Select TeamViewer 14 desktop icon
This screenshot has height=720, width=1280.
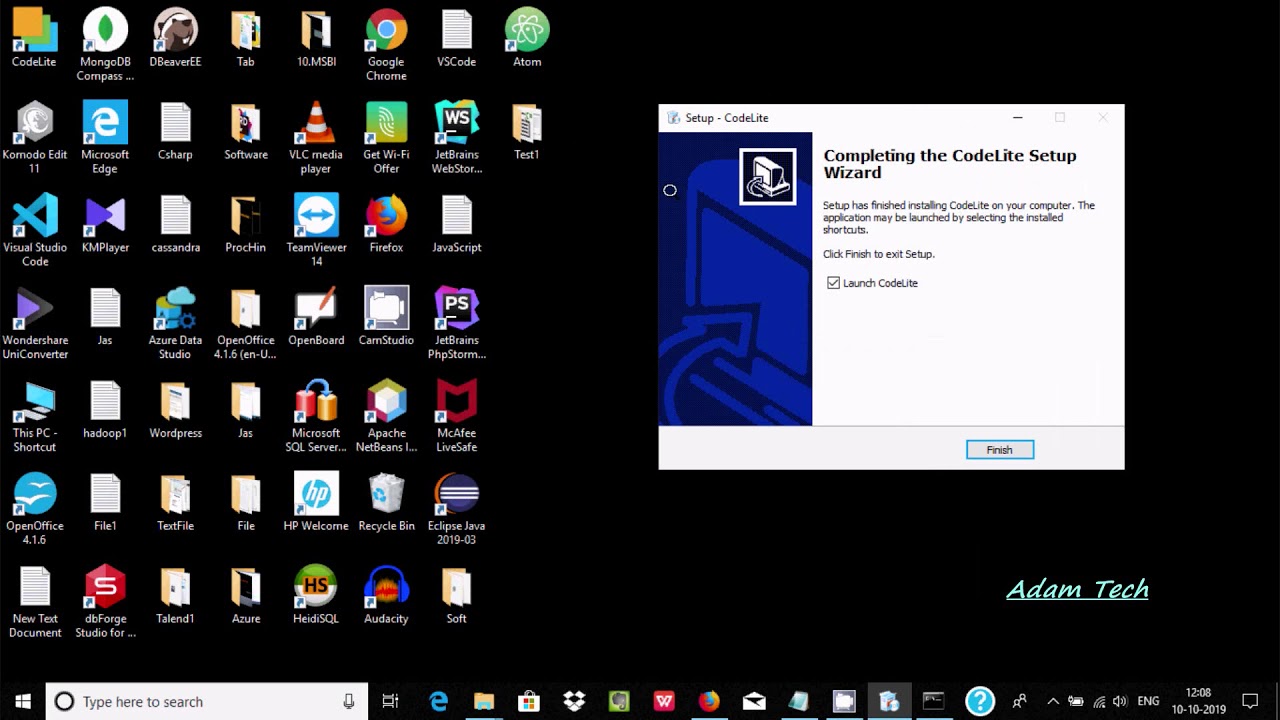316,231
